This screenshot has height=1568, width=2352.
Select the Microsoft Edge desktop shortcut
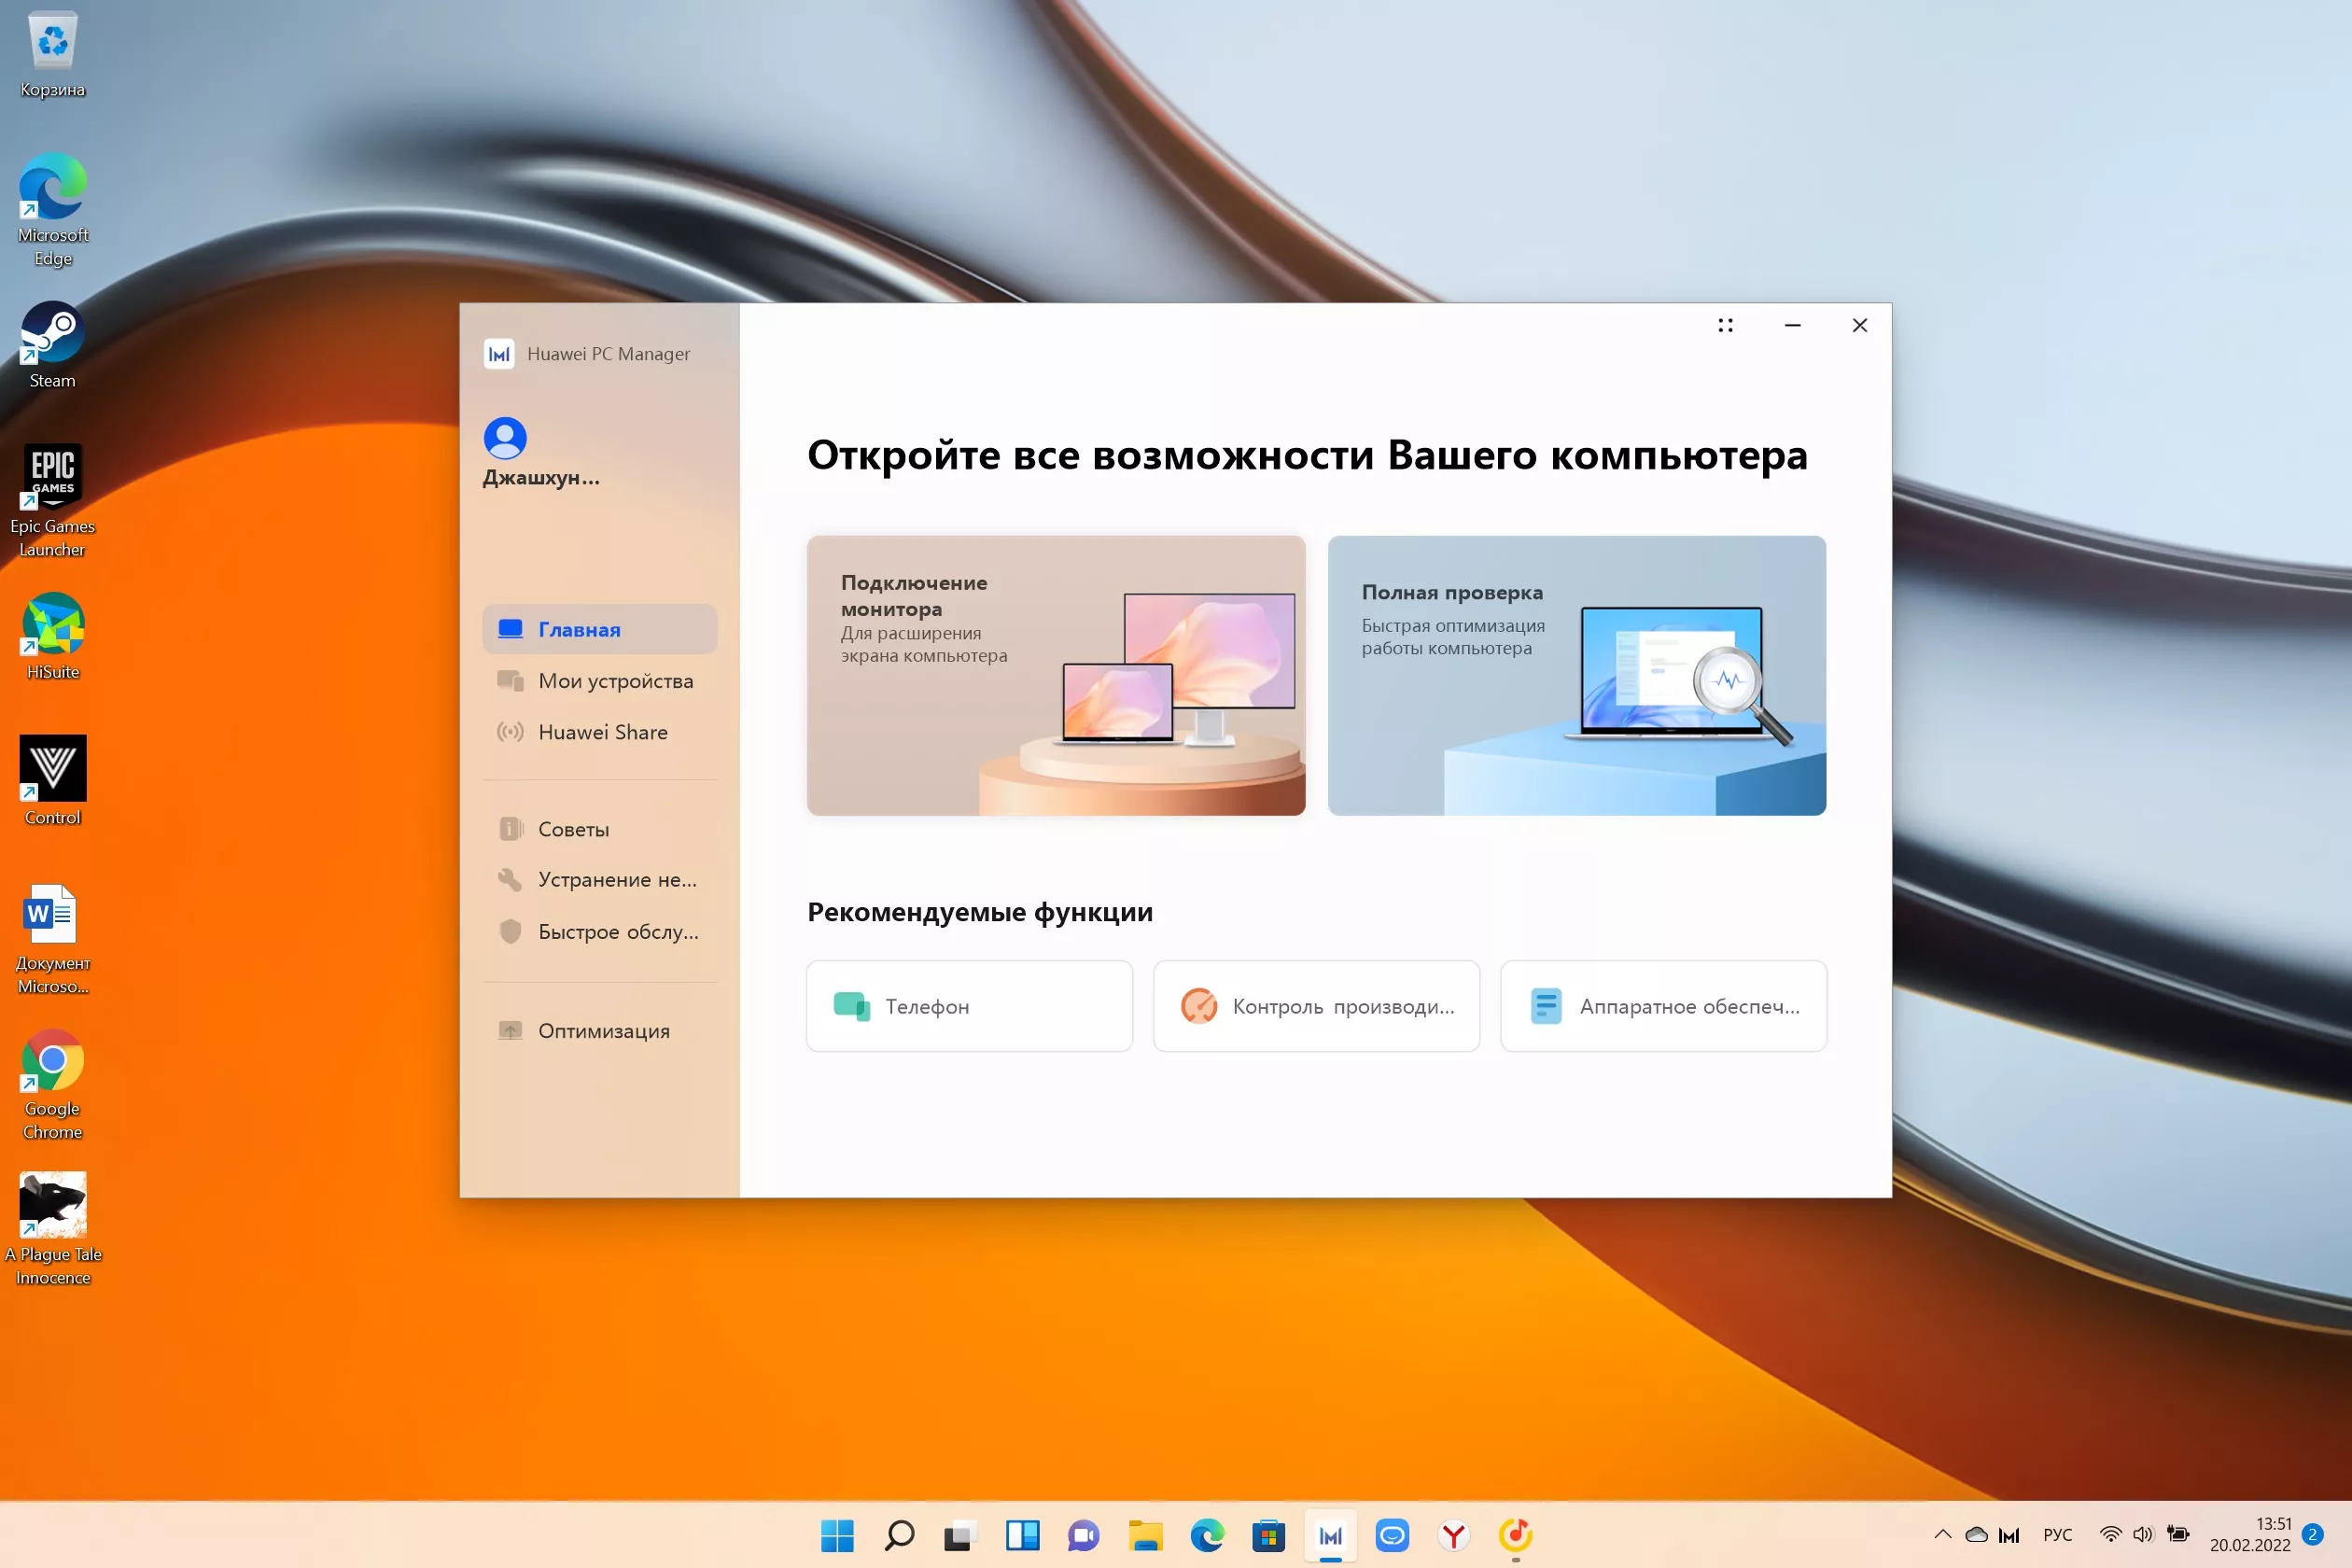coord(53,210)
